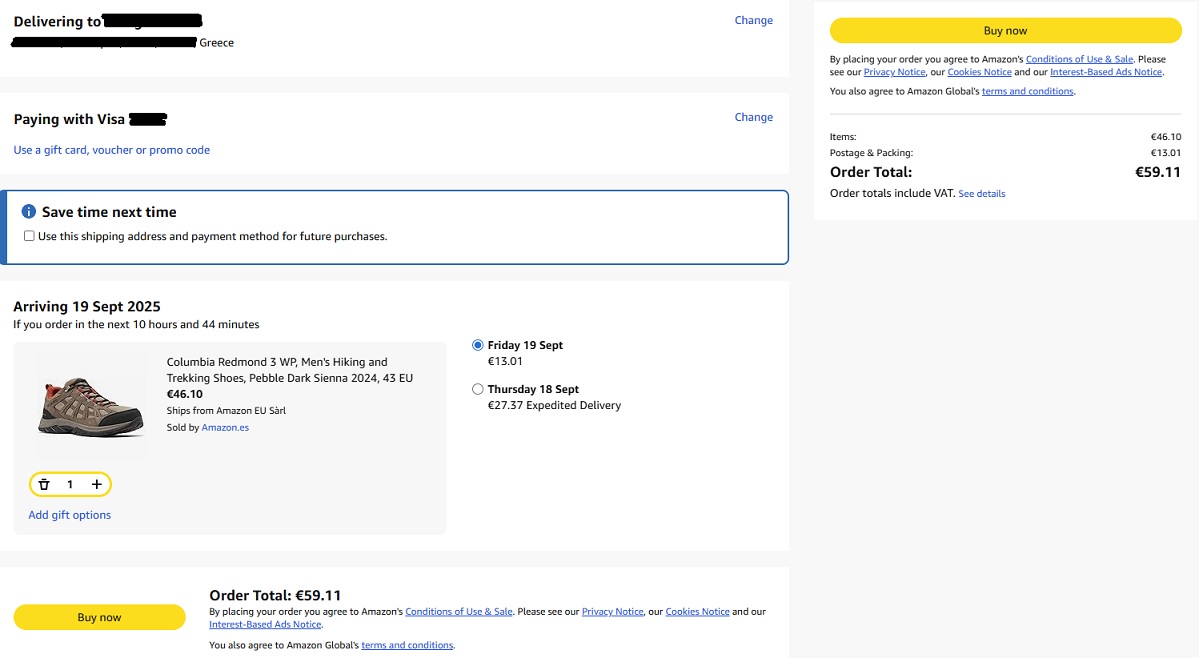The height and width of the screenshot is (658, 1199).
Task: Tick the use shipping address for future purchases checkbox
Action: pyautogui.click(x=29, y=236)
